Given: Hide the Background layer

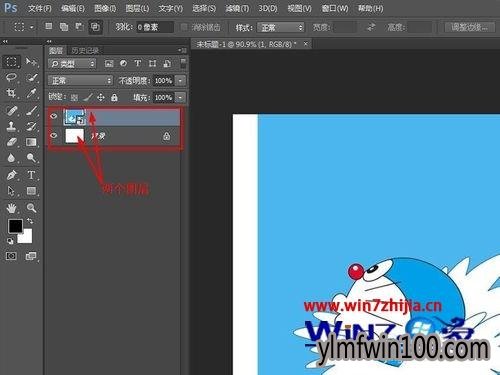Looking at the screenshot, I should click(54, 136).
